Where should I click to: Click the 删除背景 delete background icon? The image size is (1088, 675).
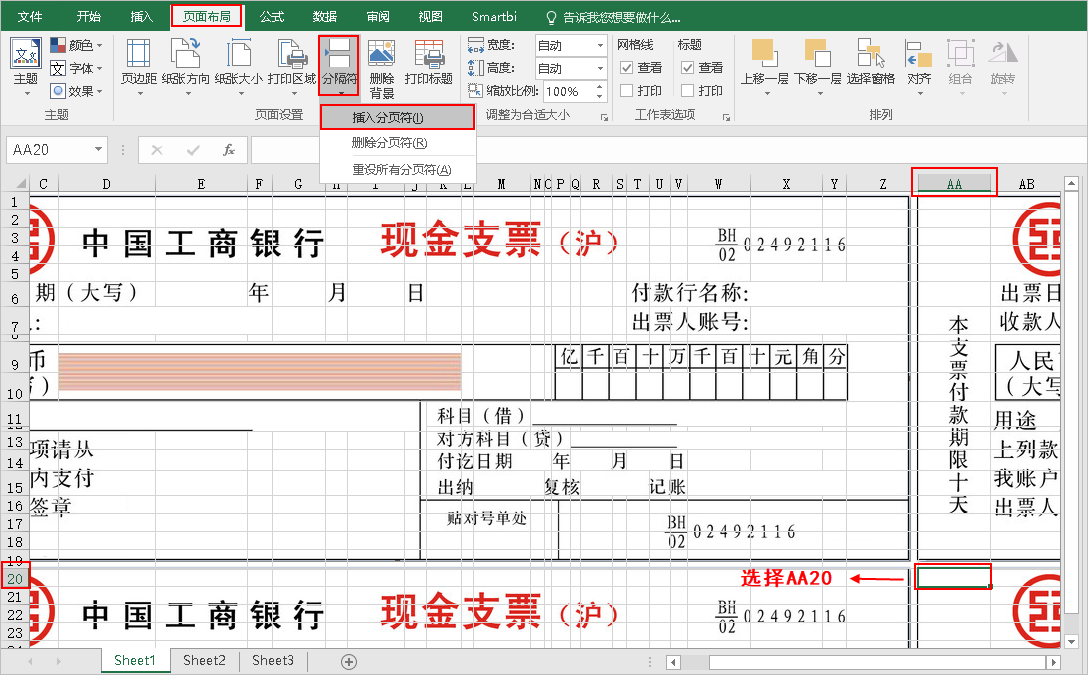click(x=382, y=67)
